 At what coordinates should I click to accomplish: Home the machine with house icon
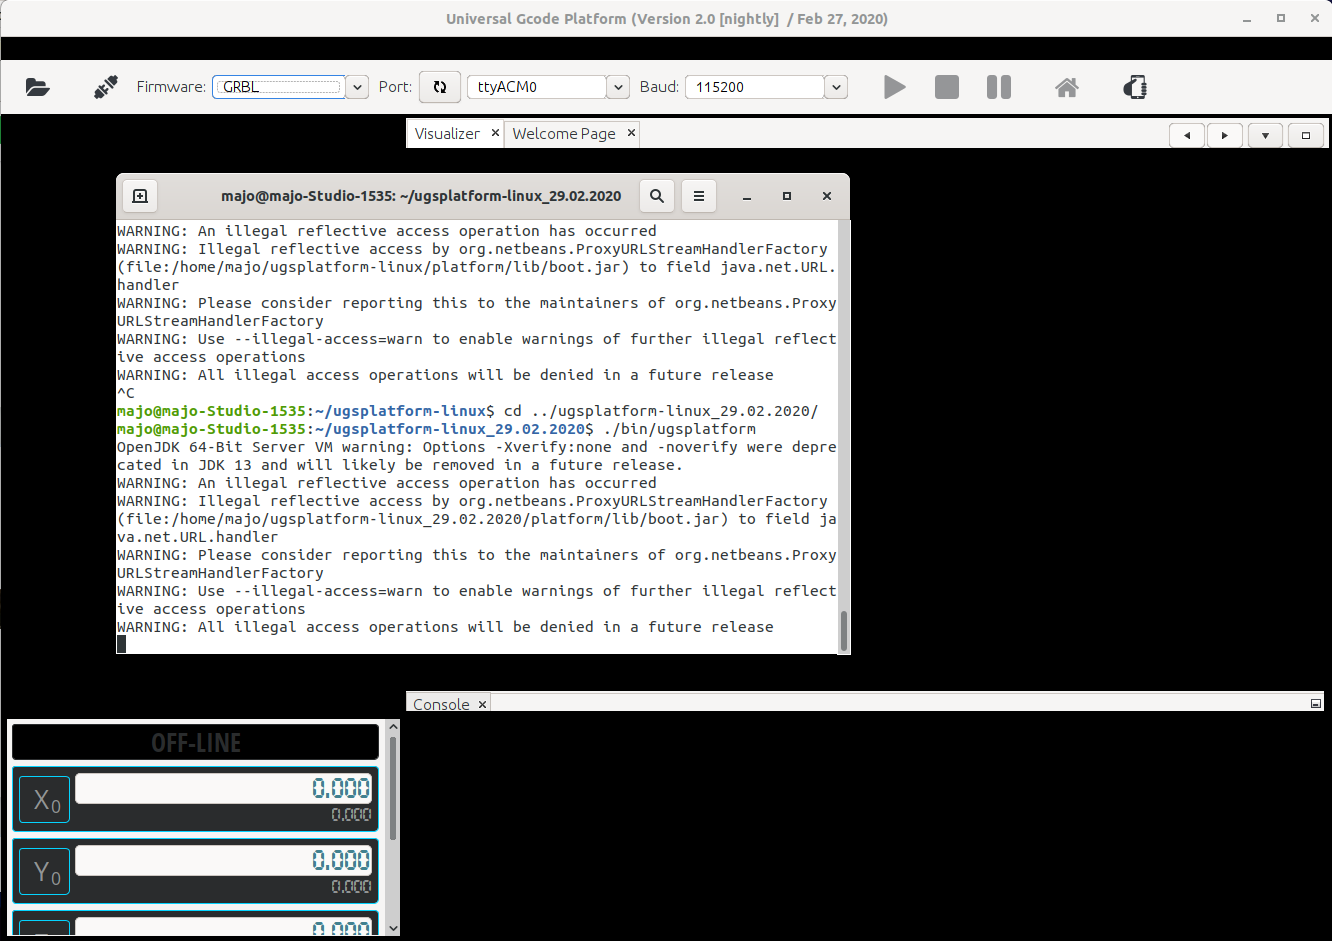click(x=1067, y=87)
